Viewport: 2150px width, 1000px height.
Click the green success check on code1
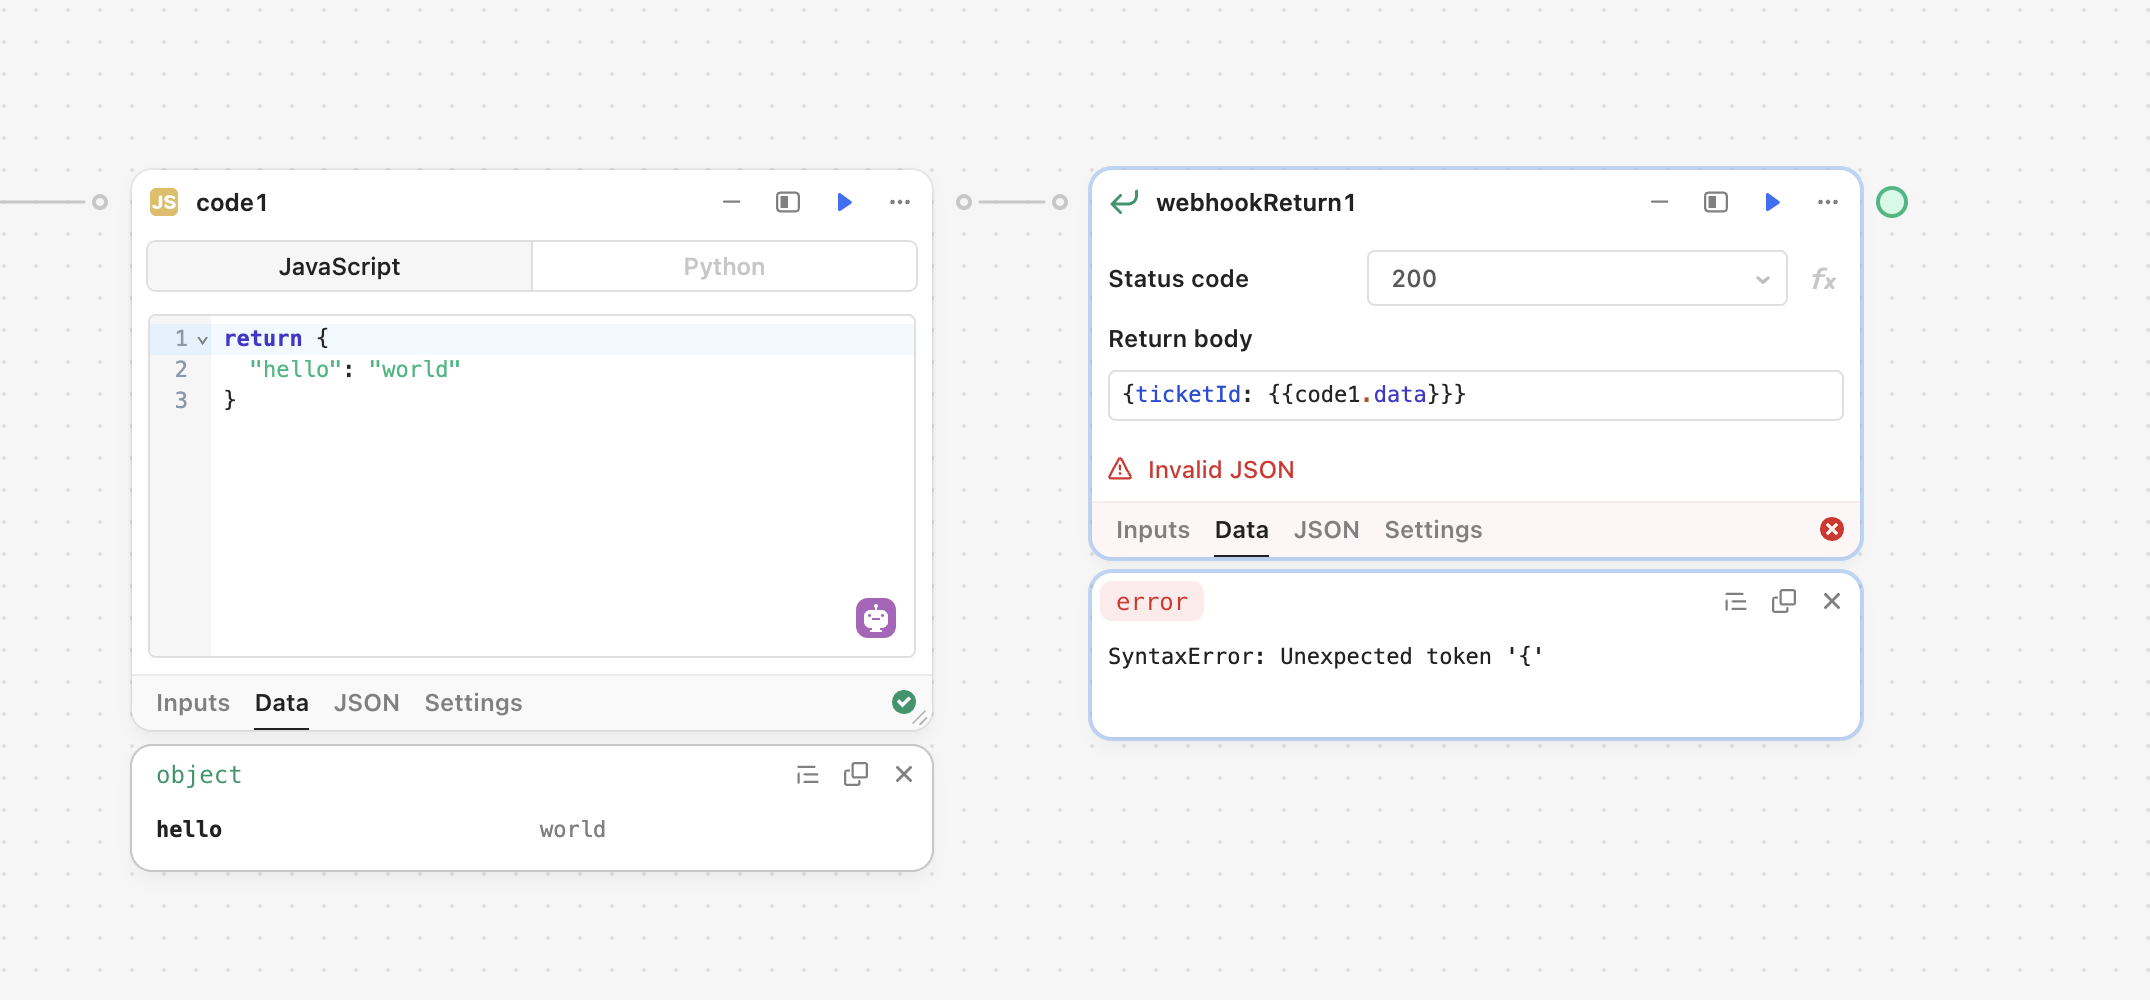coord(903,702)
